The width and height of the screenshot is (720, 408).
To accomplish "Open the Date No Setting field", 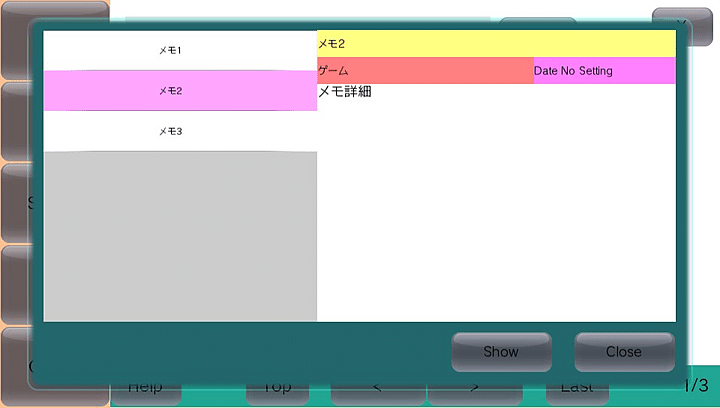I will (x=604, y=71).
